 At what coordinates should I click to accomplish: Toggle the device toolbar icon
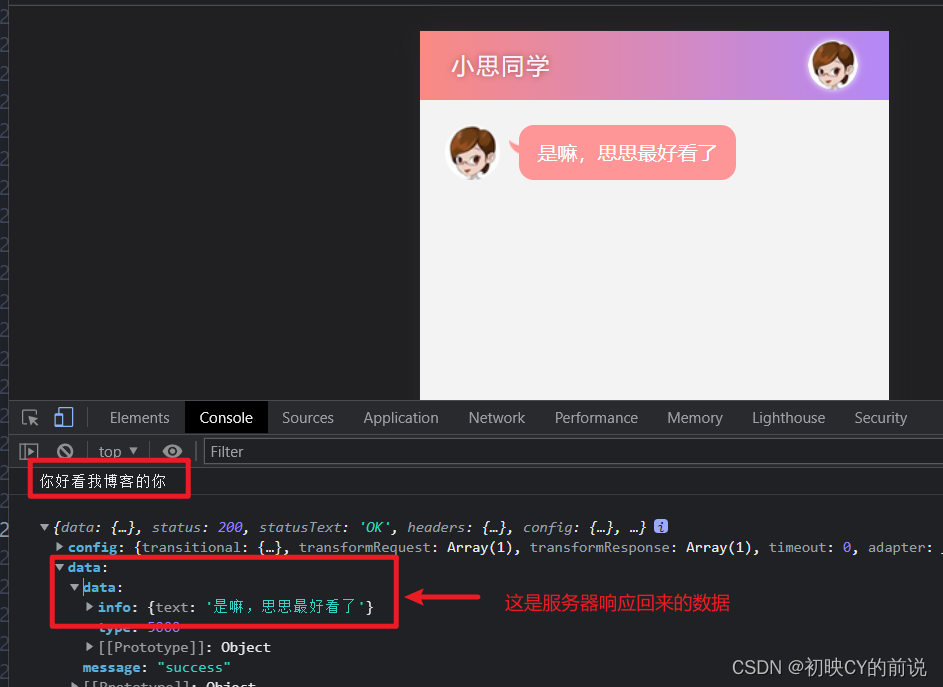[64, 417]
